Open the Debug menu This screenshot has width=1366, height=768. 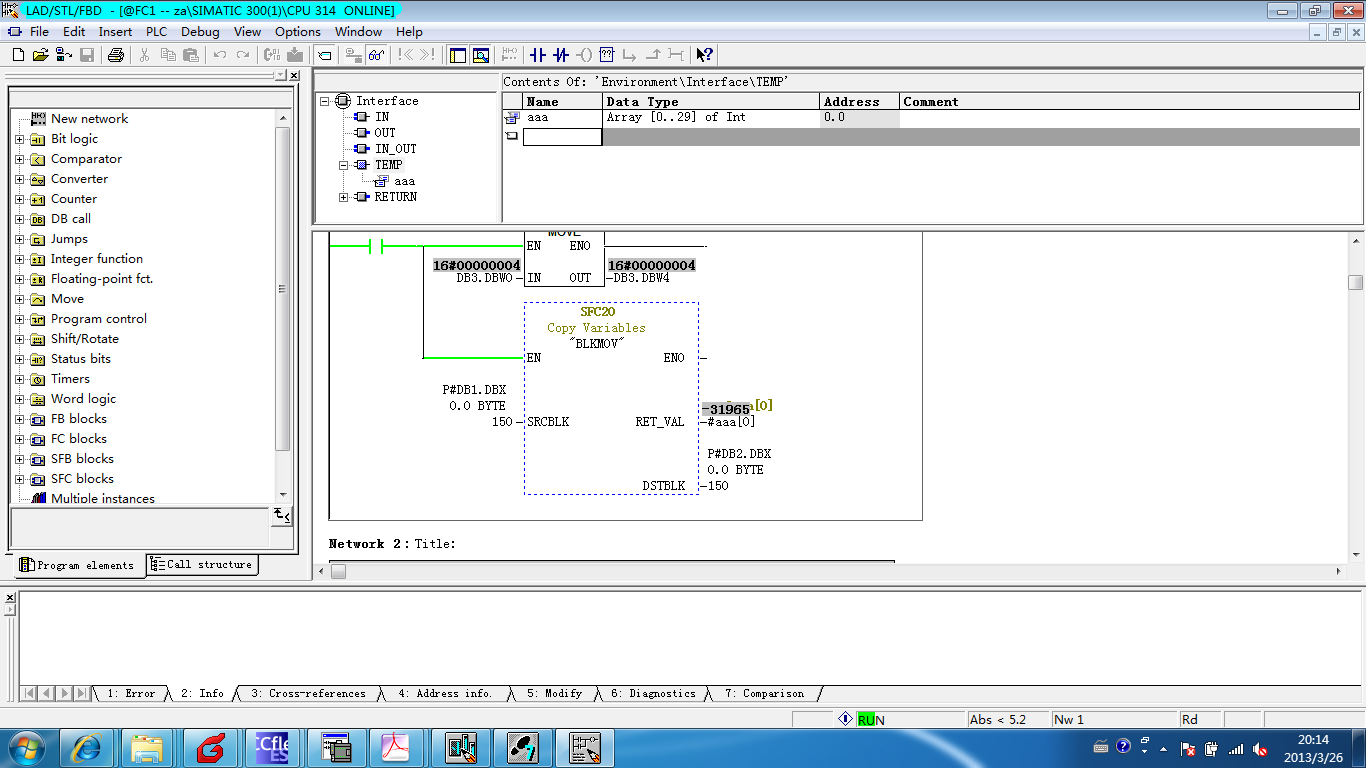pos(200,32)
